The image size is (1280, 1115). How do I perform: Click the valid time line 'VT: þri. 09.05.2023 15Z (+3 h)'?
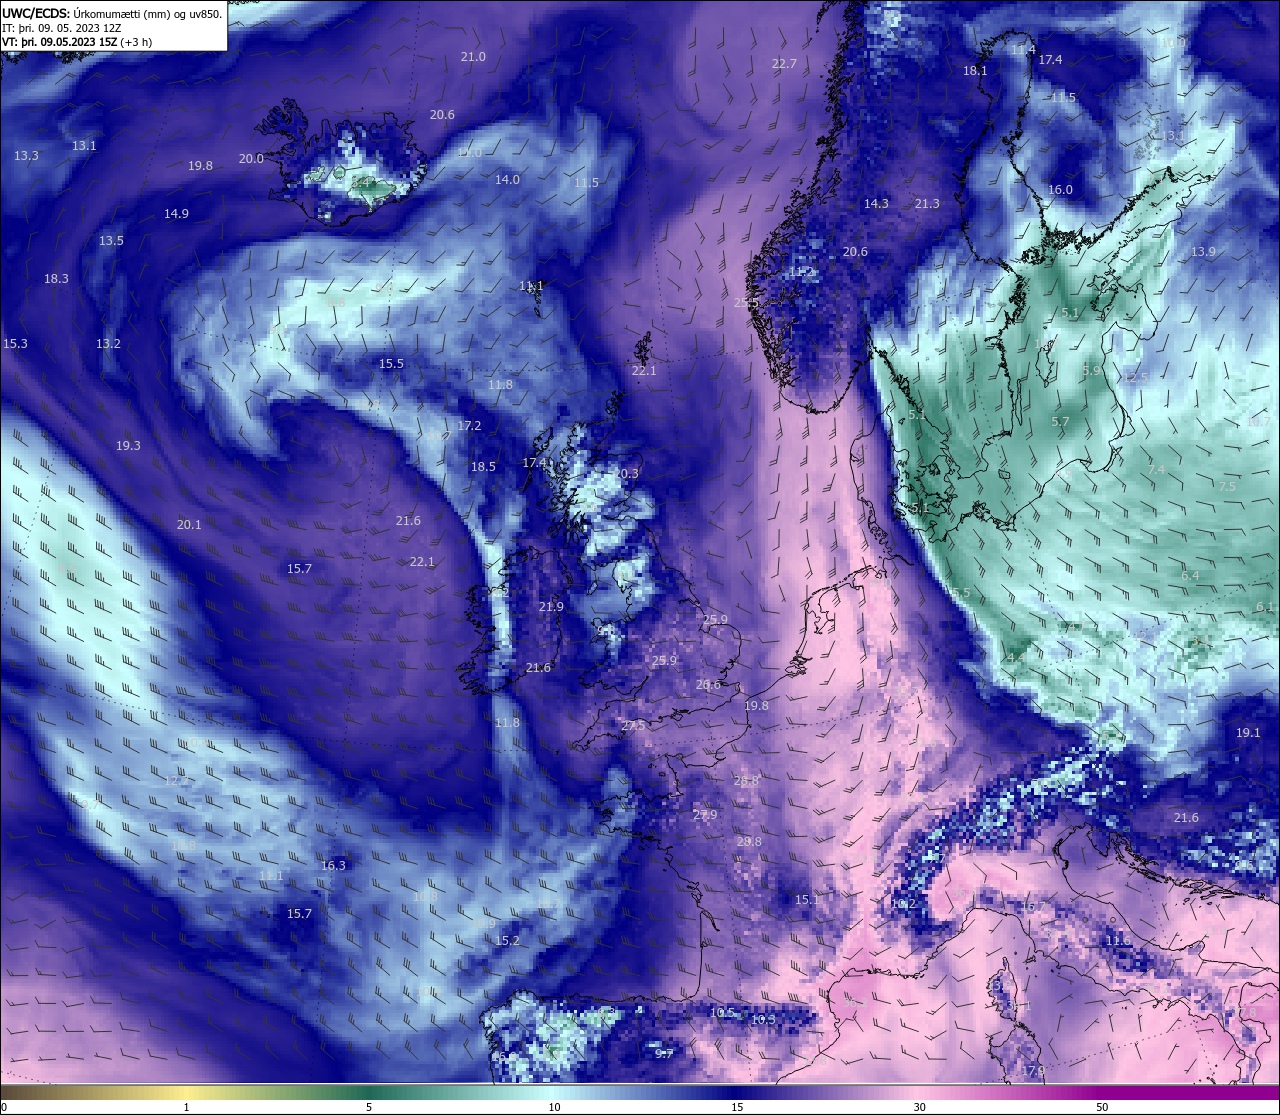pyautogui.click(x=77, y=42)
